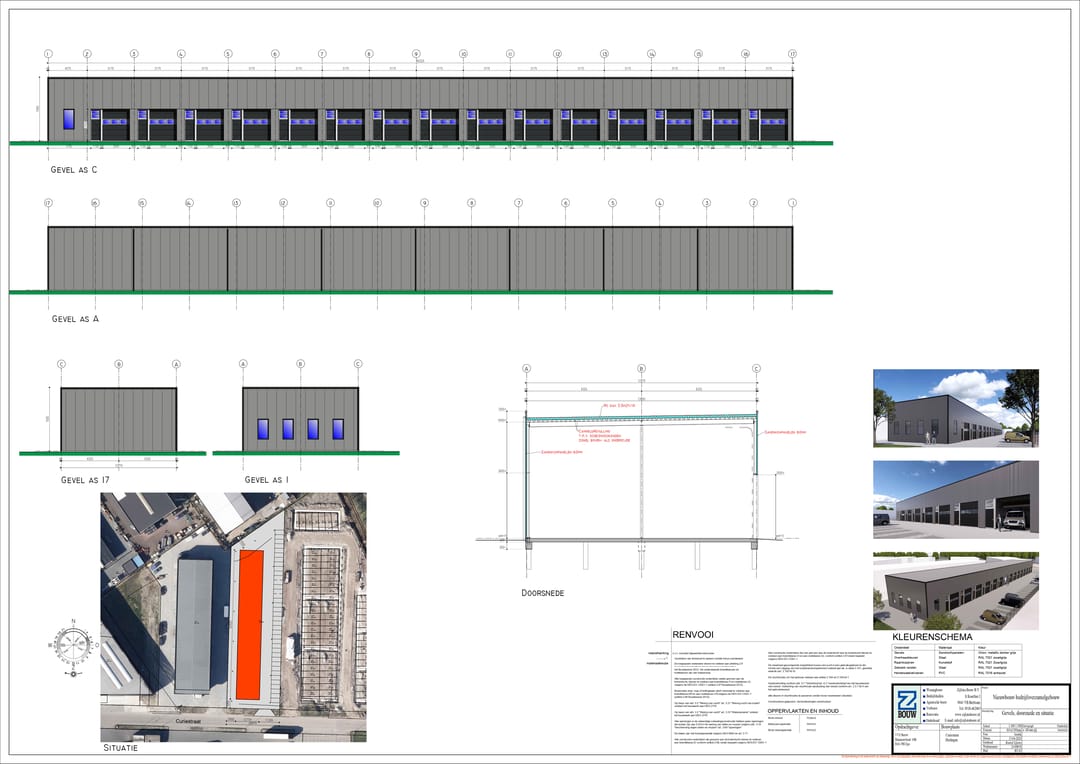This screenshot has width=1080, height=764.
Task: Click the Gevel as A label
Action: click(74, 319)
